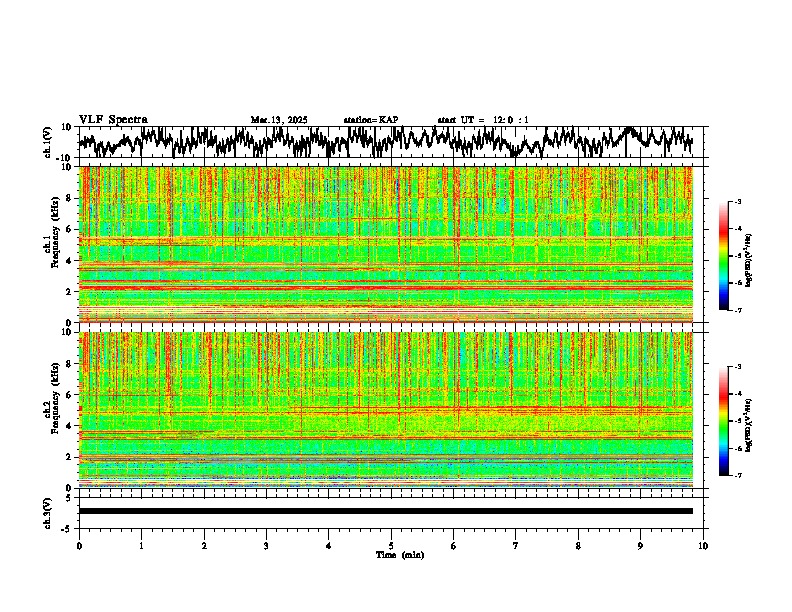Click the bottom time axis tick label '10'

(x=703, y=546)
